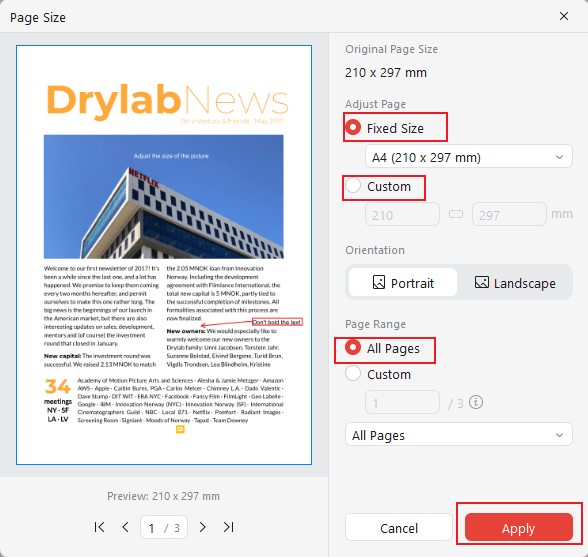Screen dimensions: 588x557
Task: Click the Cancel button
Action: (399, 527)
